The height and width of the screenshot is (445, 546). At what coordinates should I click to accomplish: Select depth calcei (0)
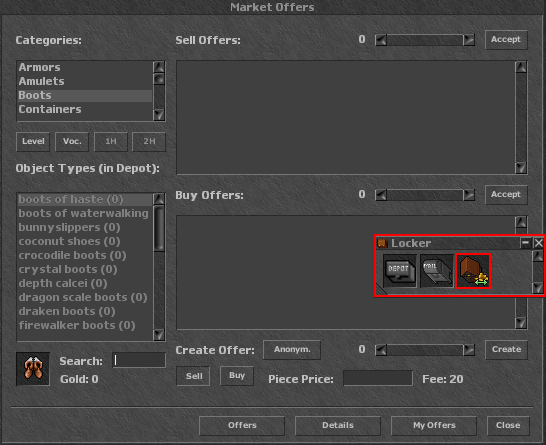tap(85, 283)
